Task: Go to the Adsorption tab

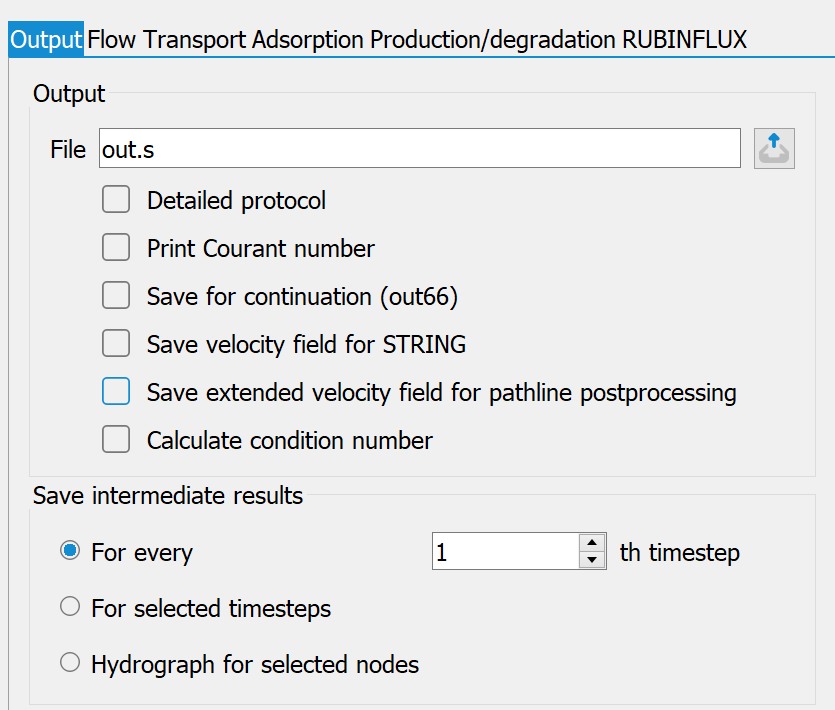Action: tap(308, 39)
